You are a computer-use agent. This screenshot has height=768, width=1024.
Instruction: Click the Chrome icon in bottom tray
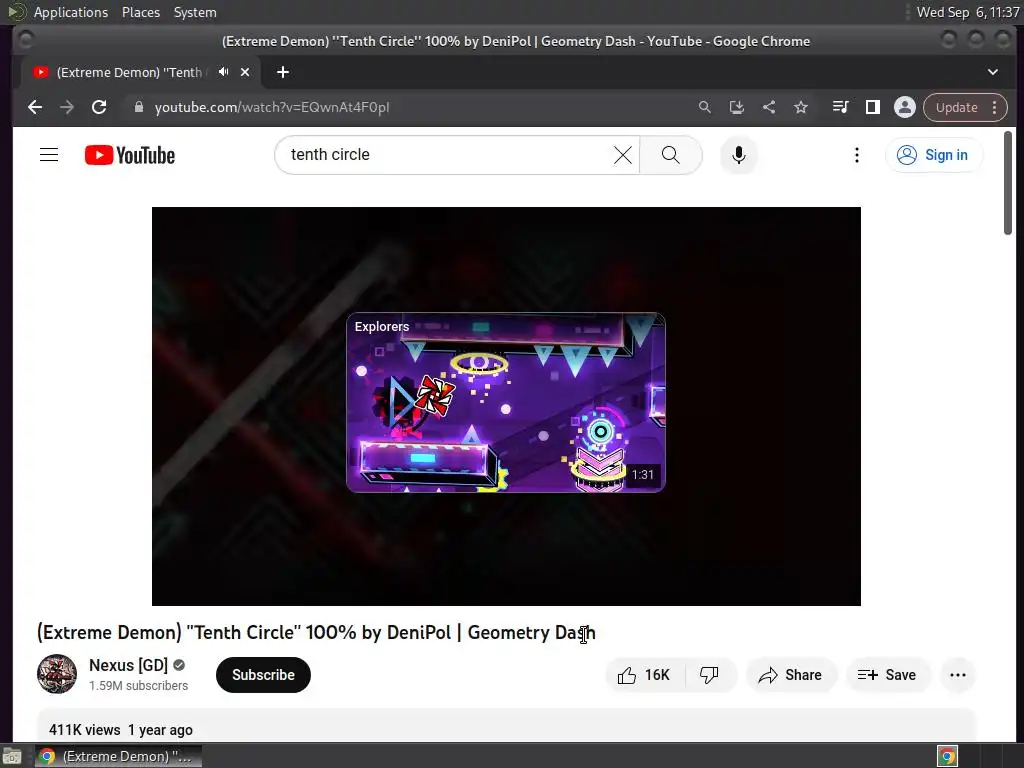pos(947,756)
